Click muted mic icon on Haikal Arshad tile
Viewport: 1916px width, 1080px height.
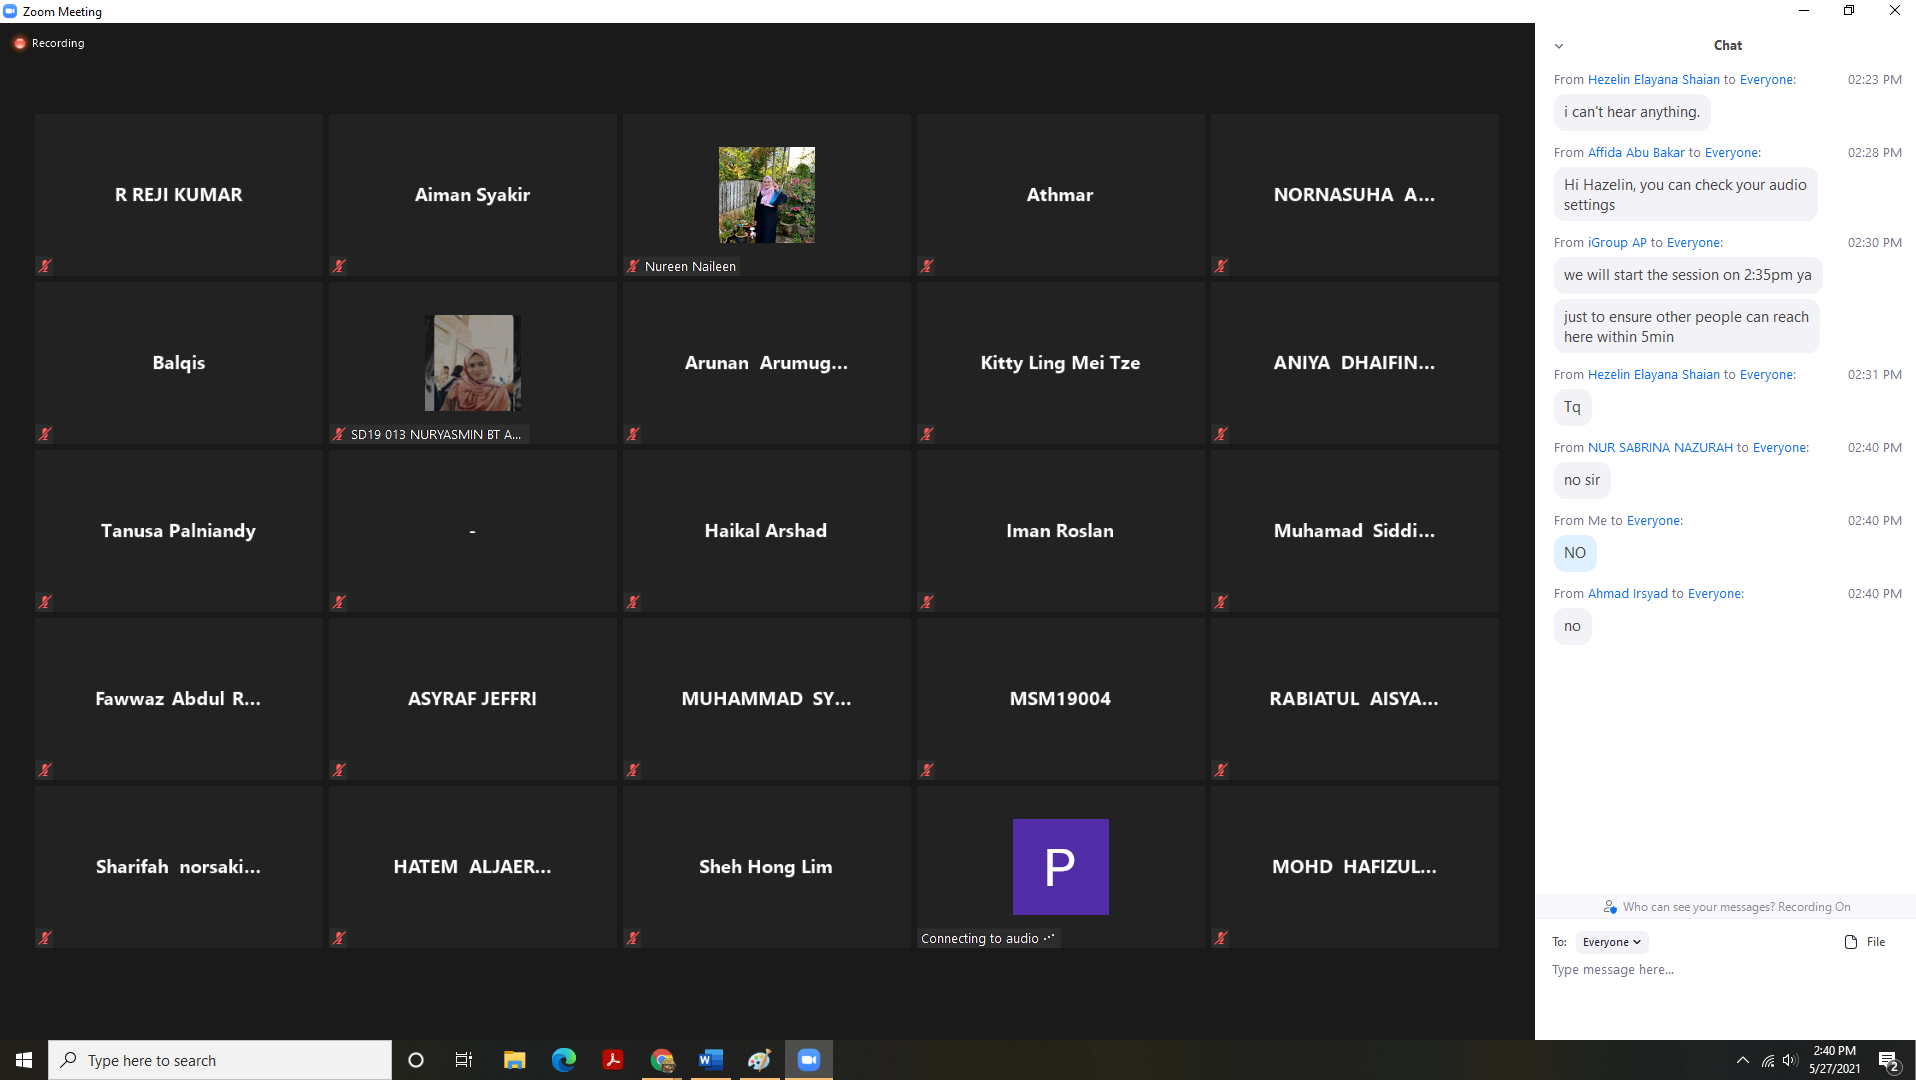633,602
